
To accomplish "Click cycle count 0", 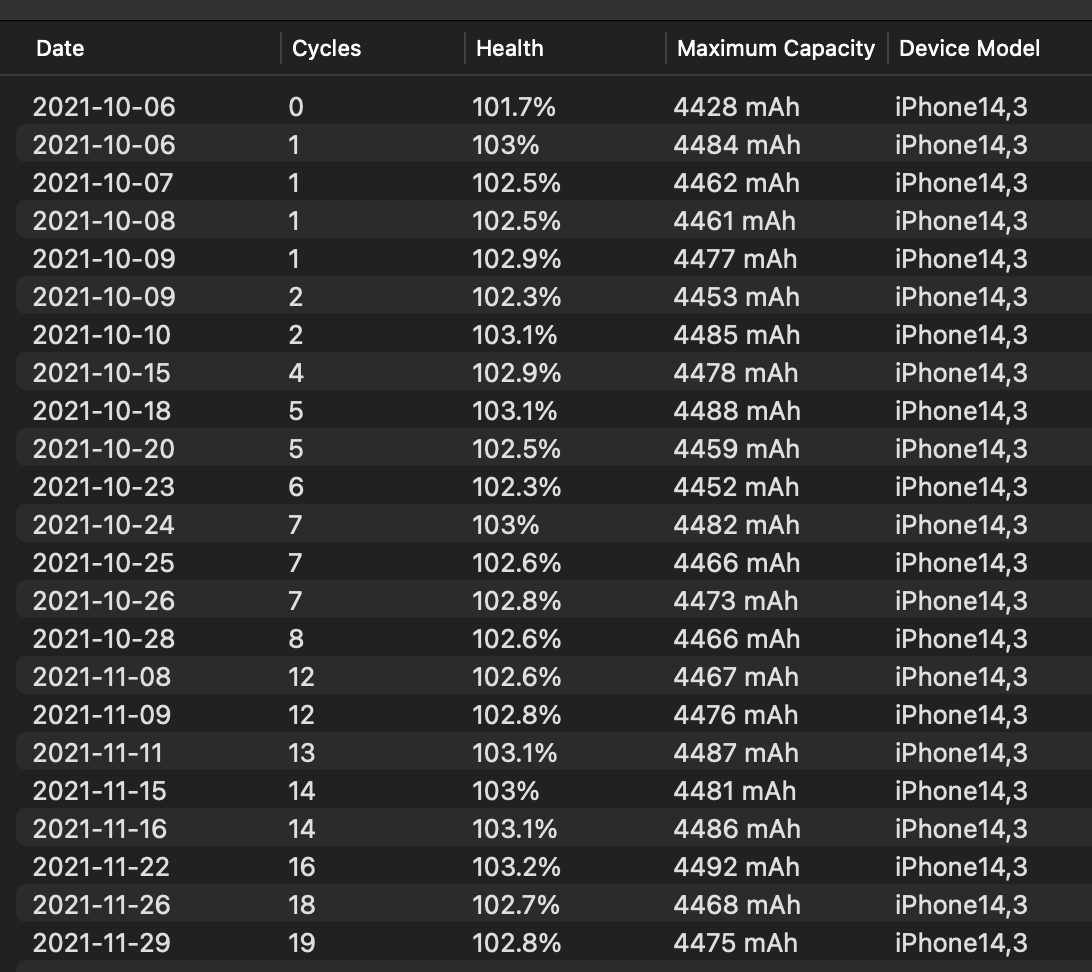I will pos(296,107).
